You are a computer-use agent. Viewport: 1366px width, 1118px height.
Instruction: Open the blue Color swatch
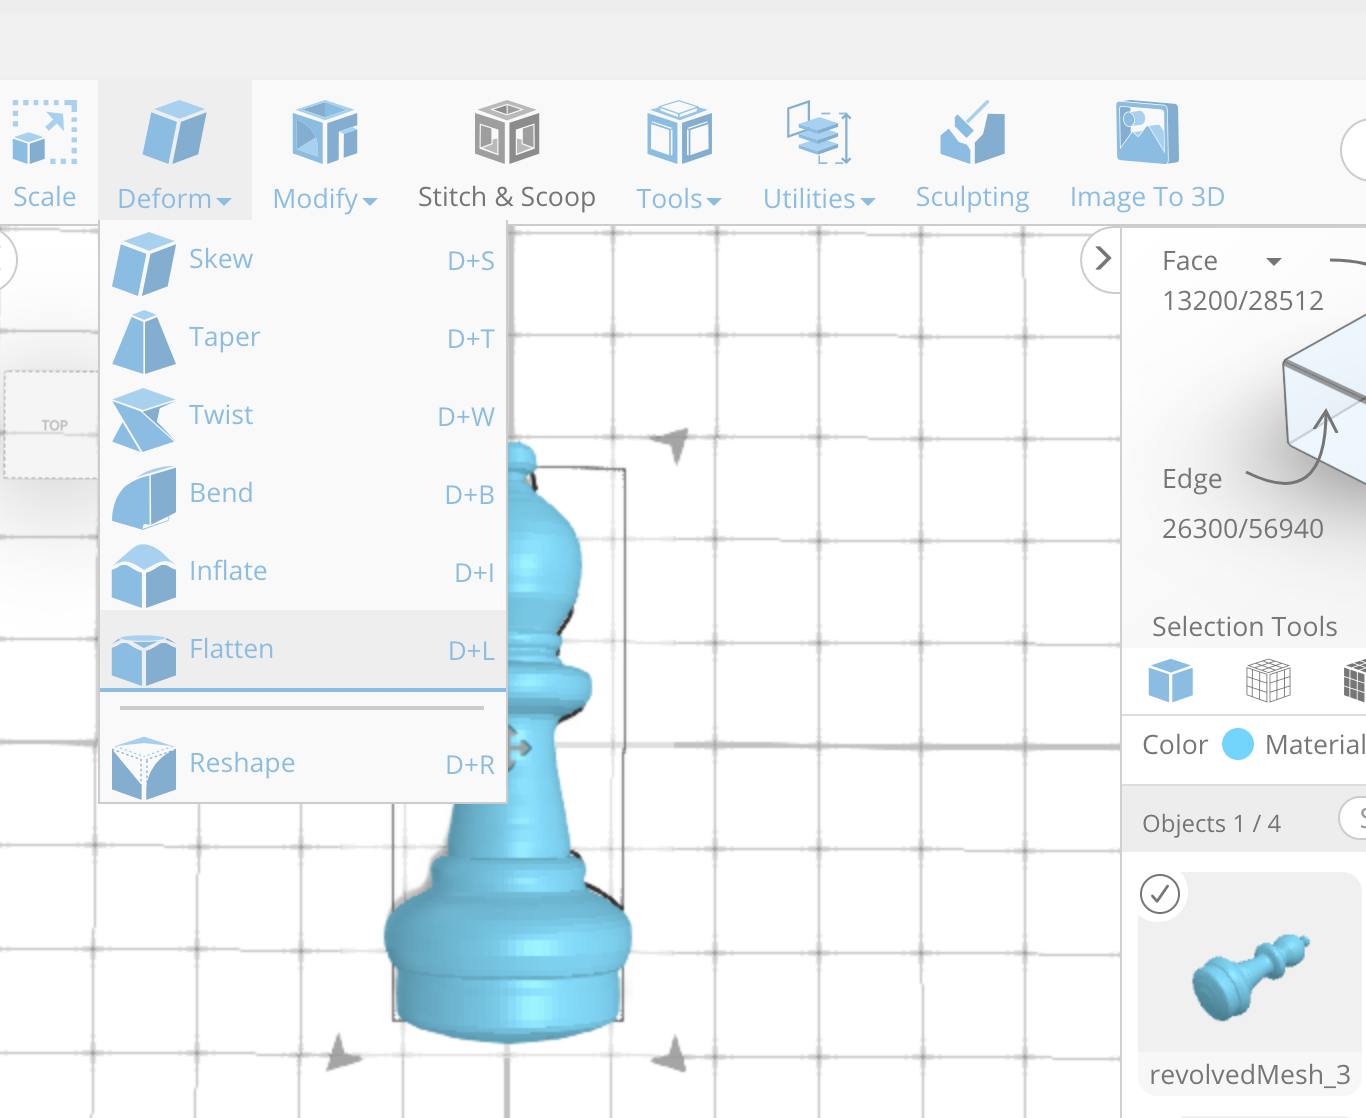1238,744
